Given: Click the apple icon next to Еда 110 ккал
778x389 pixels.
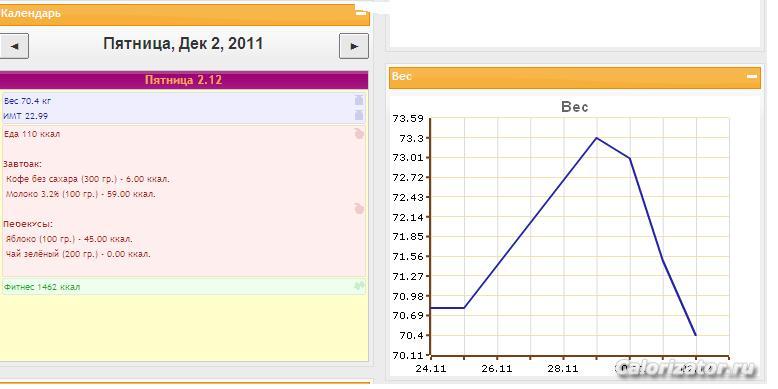Looking at the screenshot, I should pyautogui.click(x=359, y=133).
